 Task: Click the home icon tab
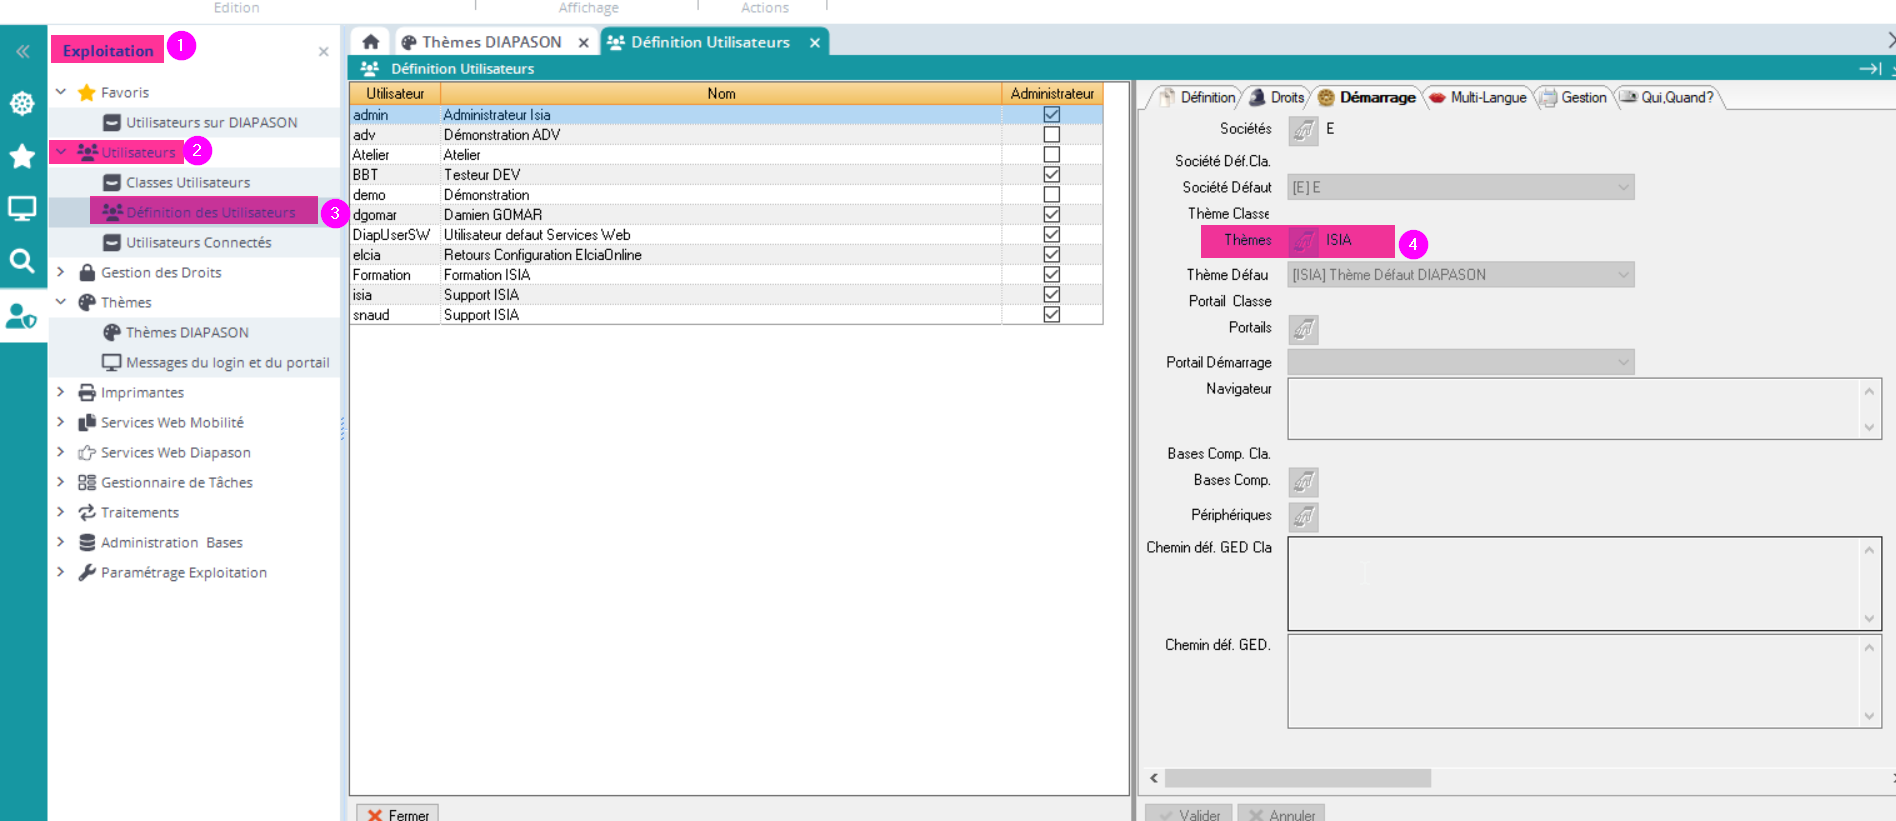[x=370, y=42]
